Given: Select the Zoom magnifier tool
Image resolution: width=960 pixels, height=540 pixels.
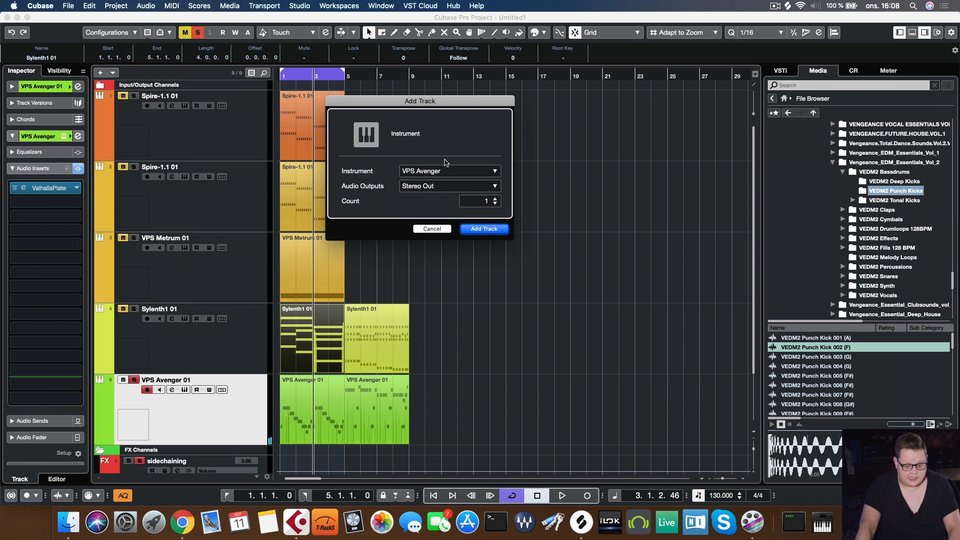Looking at the screenshot, I should click(x=456, y=32).
